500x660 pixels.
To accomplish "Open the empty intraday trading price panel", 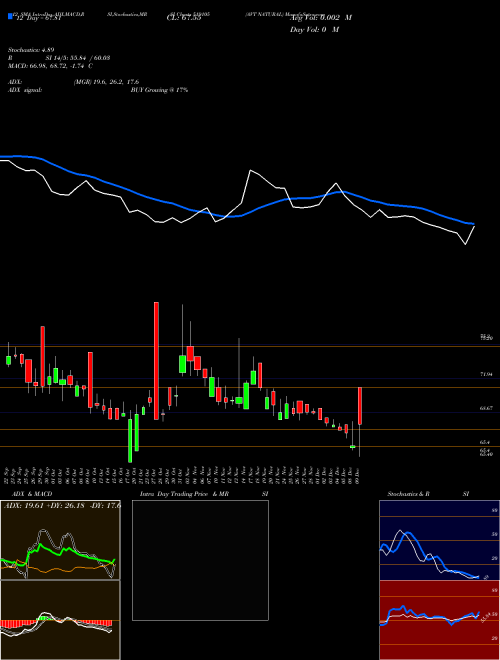I will point(200,560).
